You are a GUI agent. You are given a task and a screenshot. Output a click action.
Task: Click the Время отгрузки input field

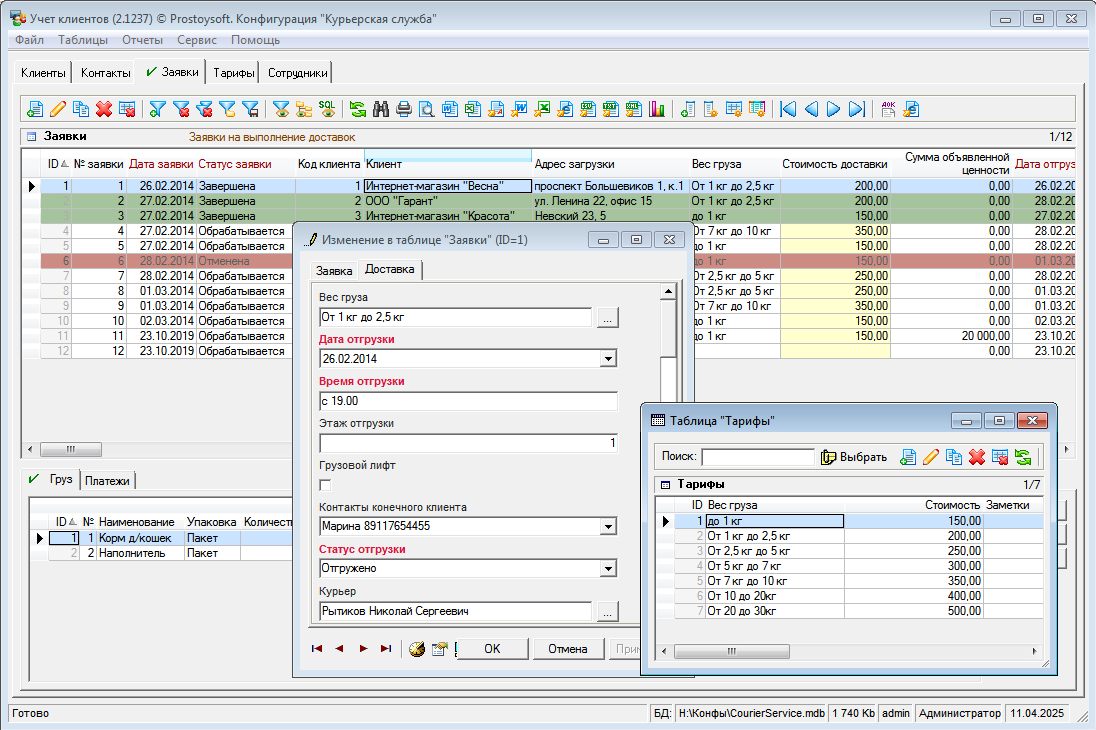click(x=468, y=401)
